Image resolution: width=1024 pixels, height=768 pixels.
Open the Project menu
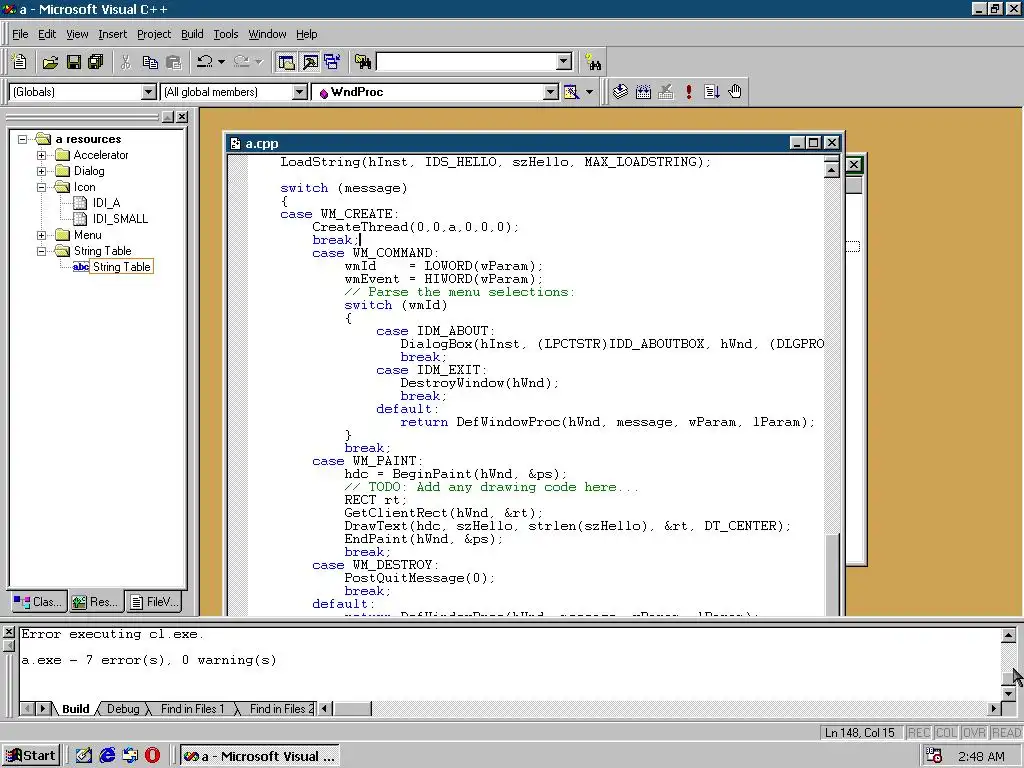tap(154, 34)
